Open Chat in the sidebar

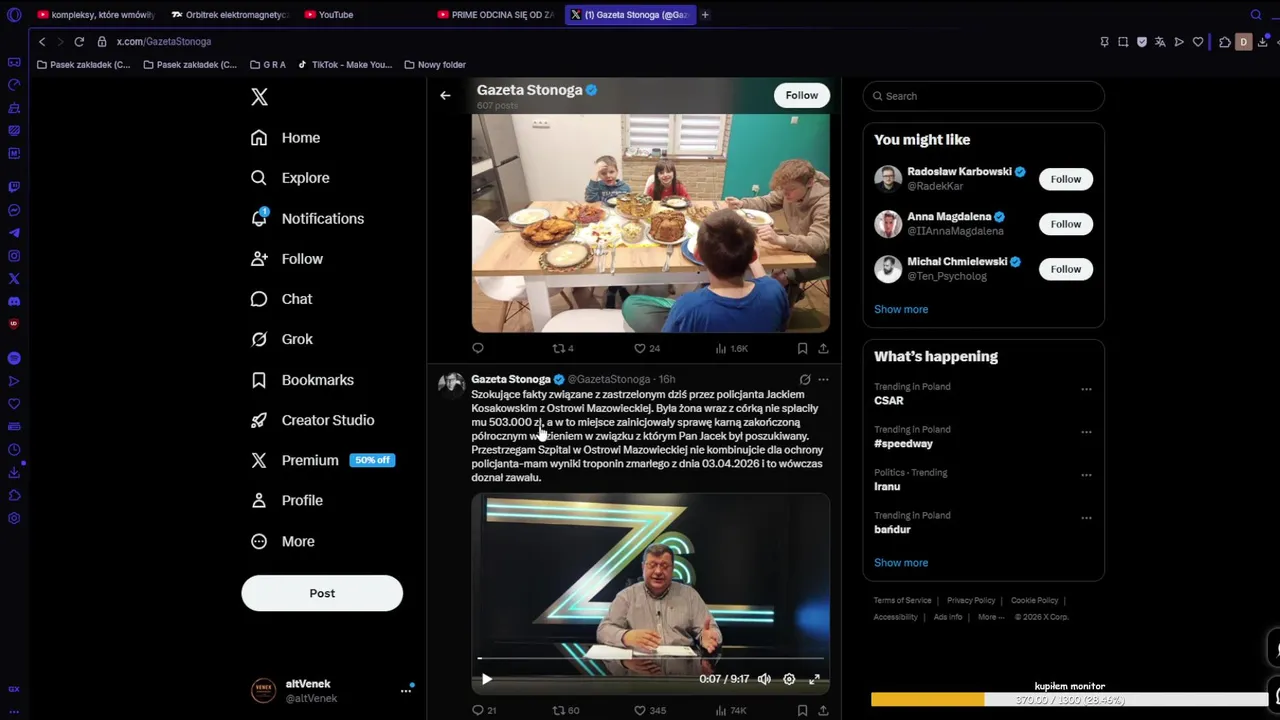click(282, 299)
